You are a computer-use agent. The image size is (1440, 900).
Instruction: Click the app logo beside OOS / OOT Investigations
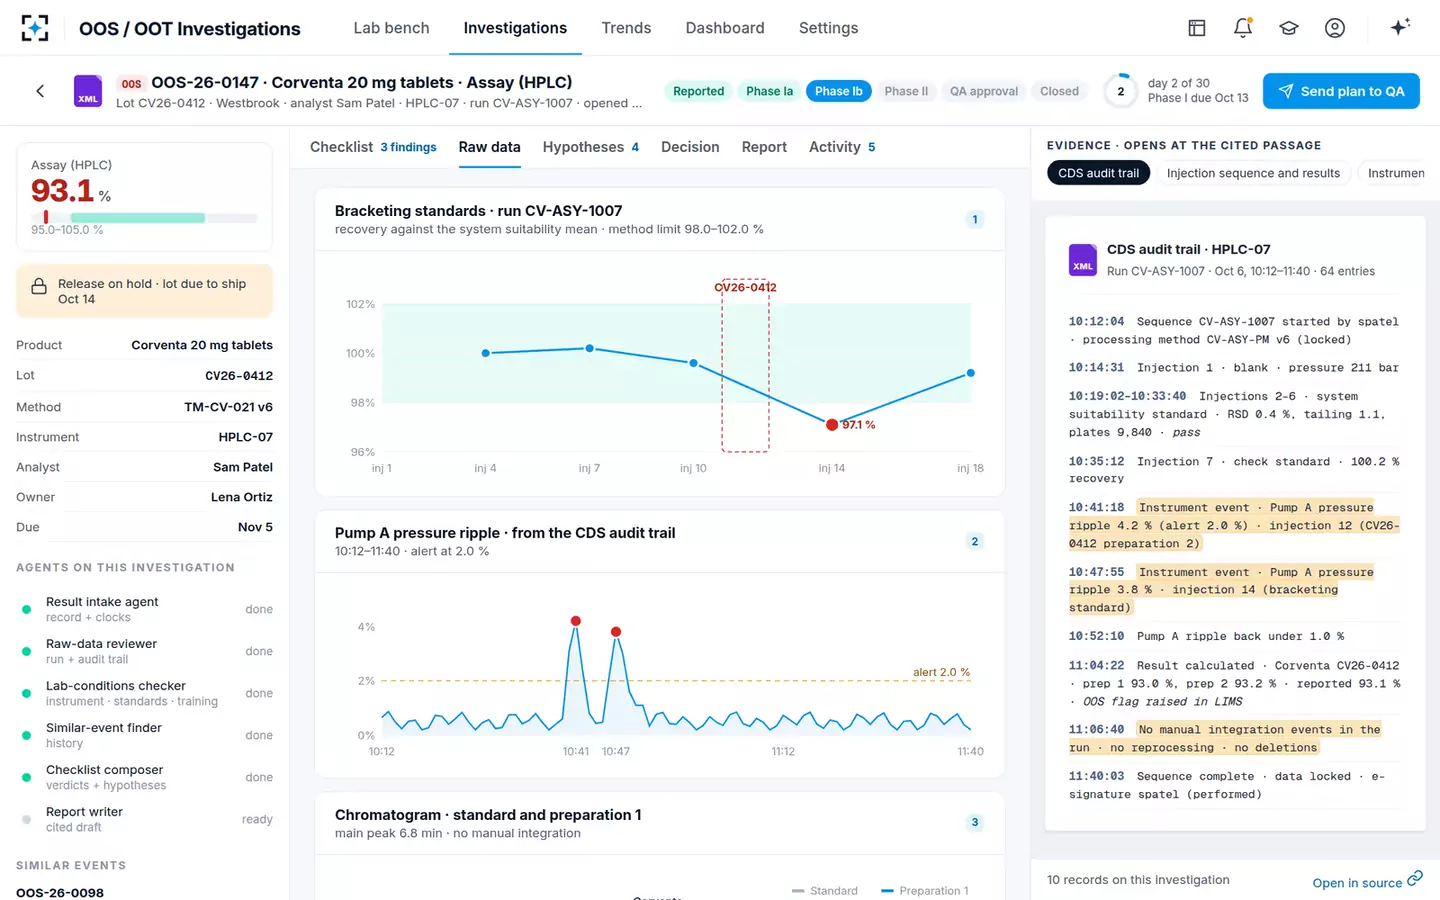(35, 28)
